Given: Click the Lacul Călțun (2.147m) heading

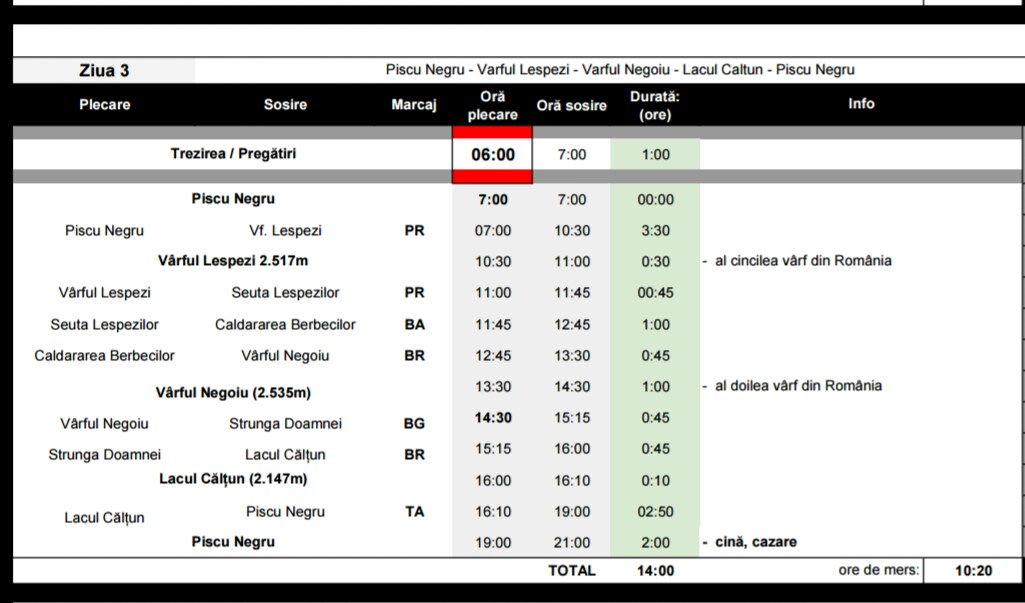Looking at the screenshot, I should pyautogui.click(x=233, y=479).
